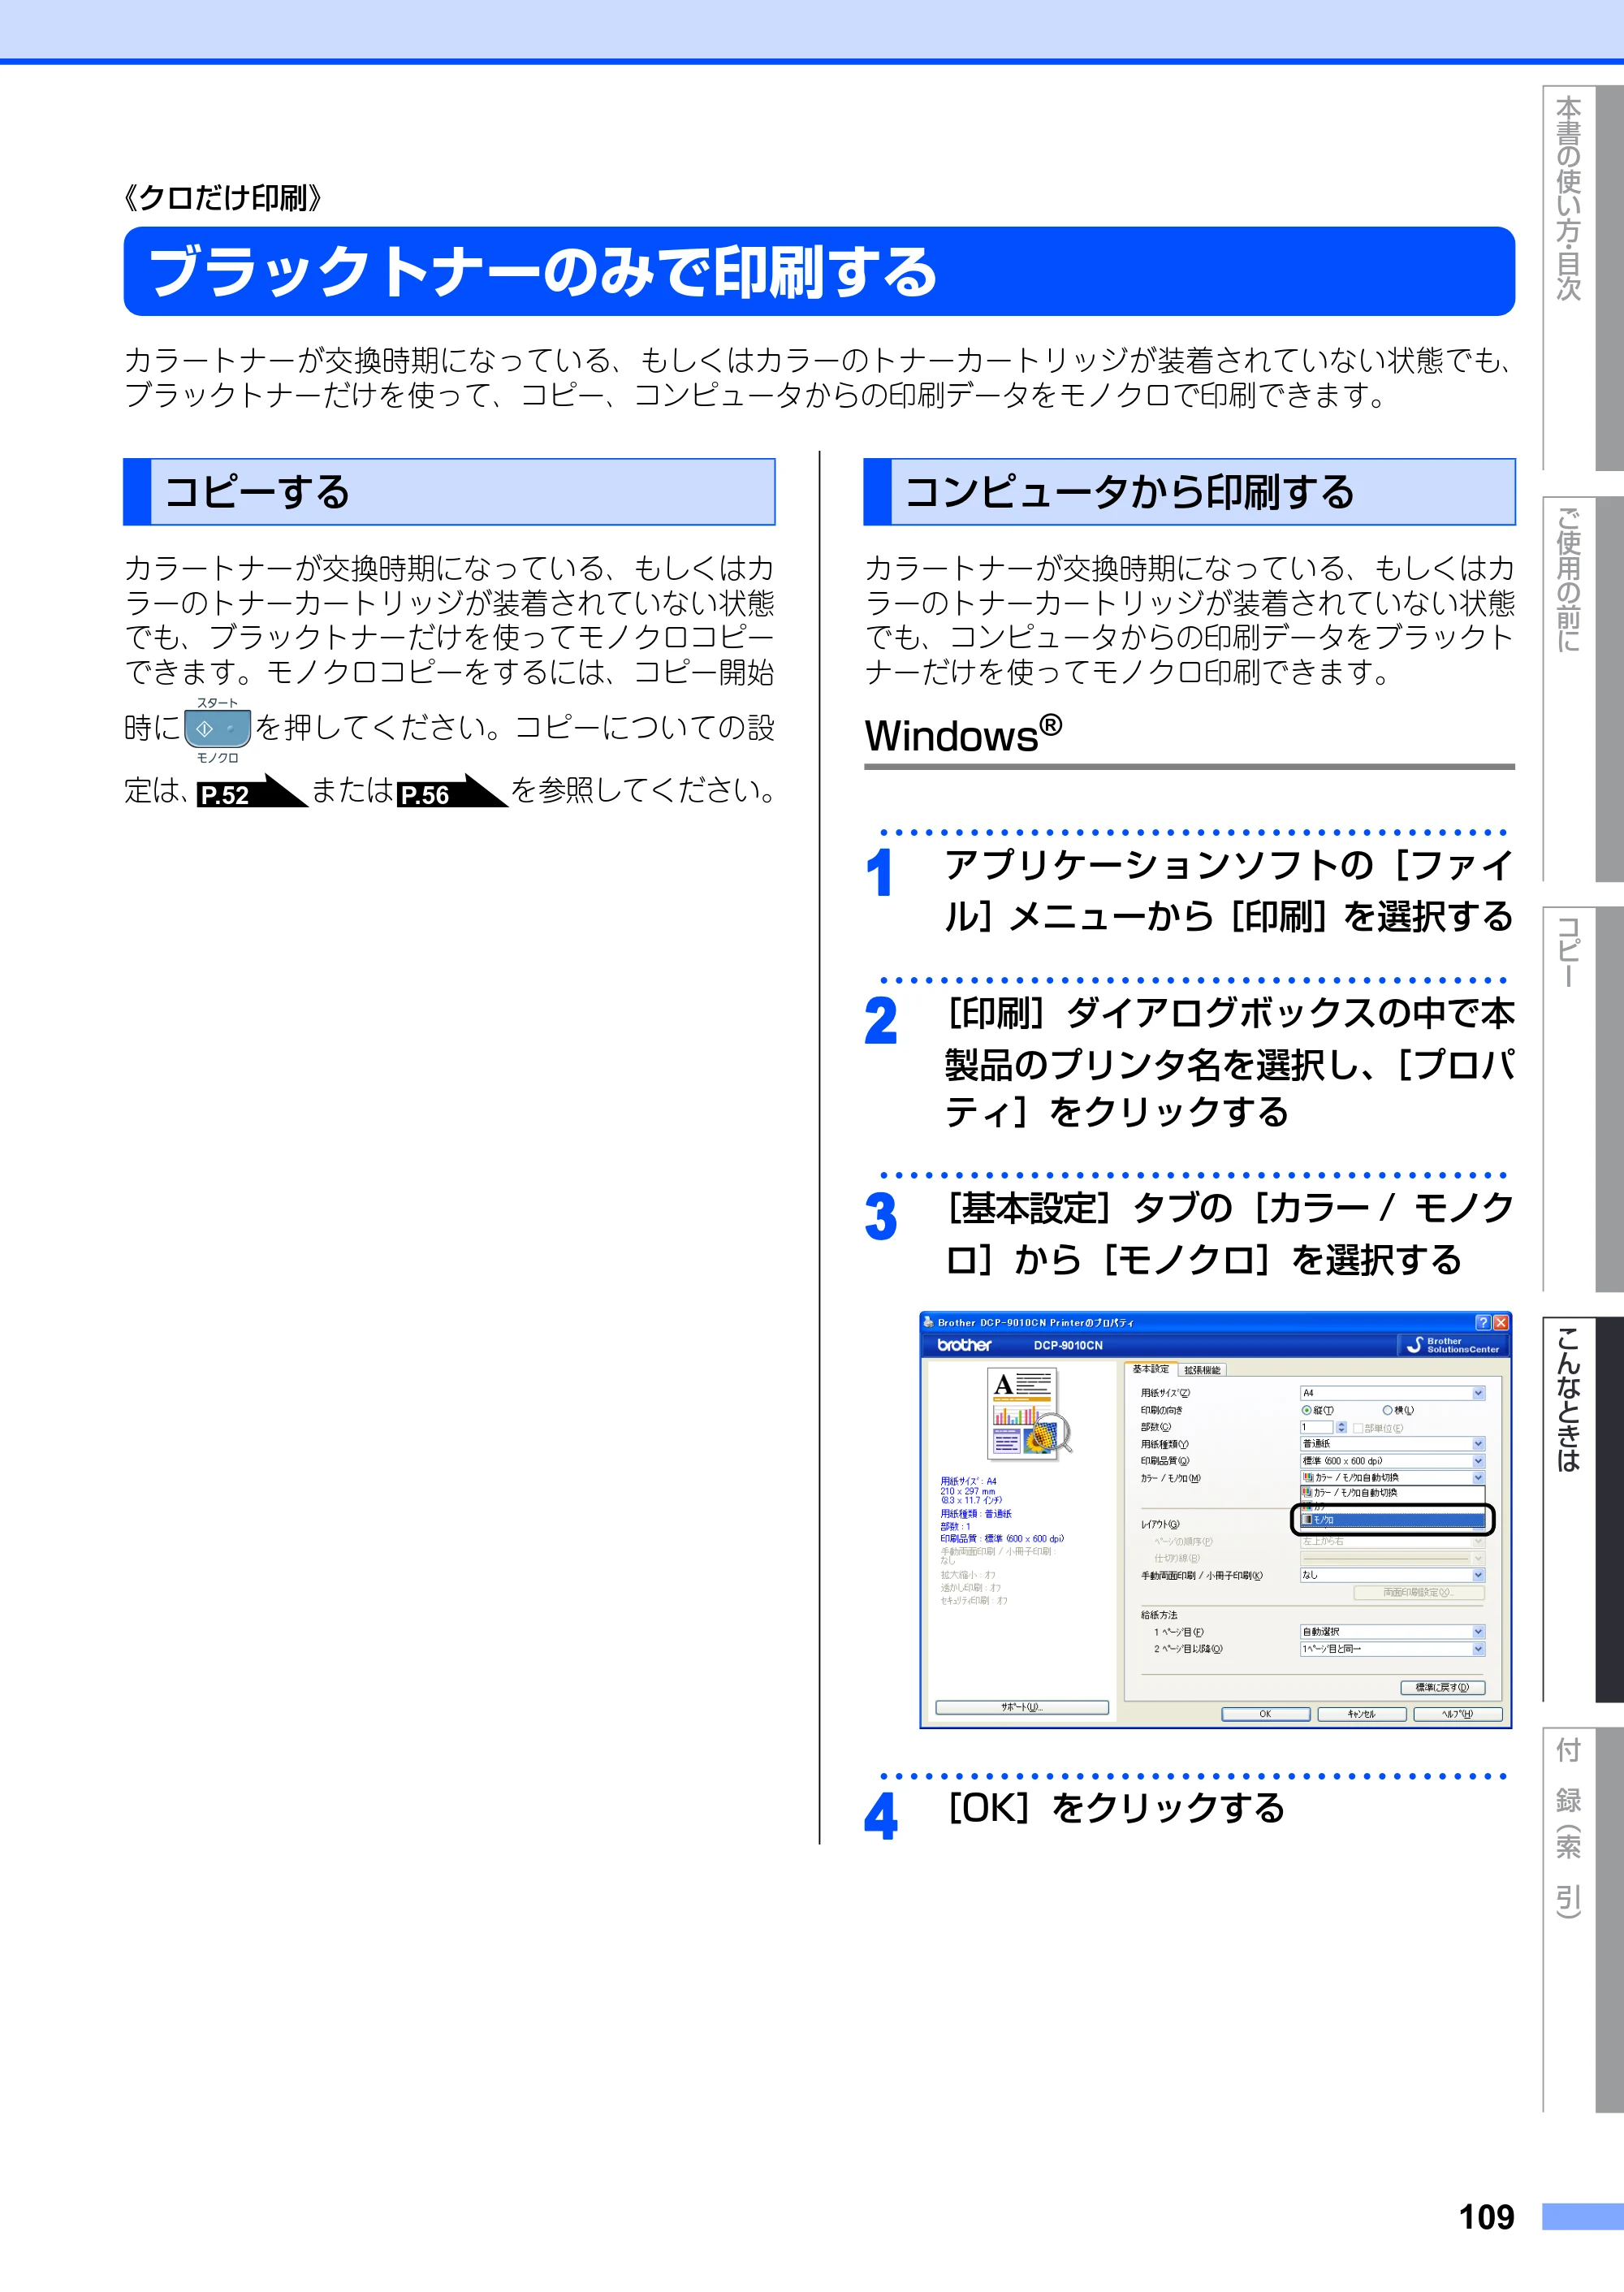The width and height of the screenshot is (1624, 2292).
Task: Click the Start モノクロ button image
Action: [217, 729]
